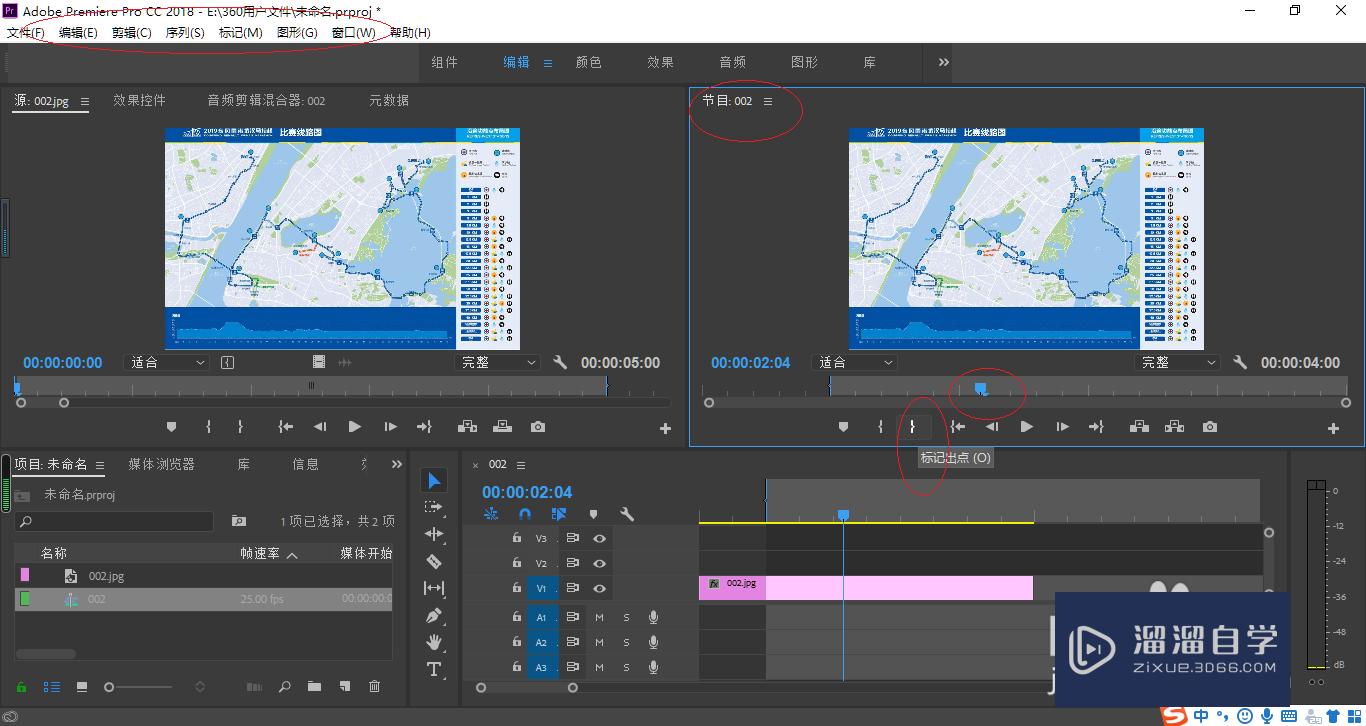
Task: Switch to 颜色 workspace
Action: pyautogui.click(x=588, y=62)
